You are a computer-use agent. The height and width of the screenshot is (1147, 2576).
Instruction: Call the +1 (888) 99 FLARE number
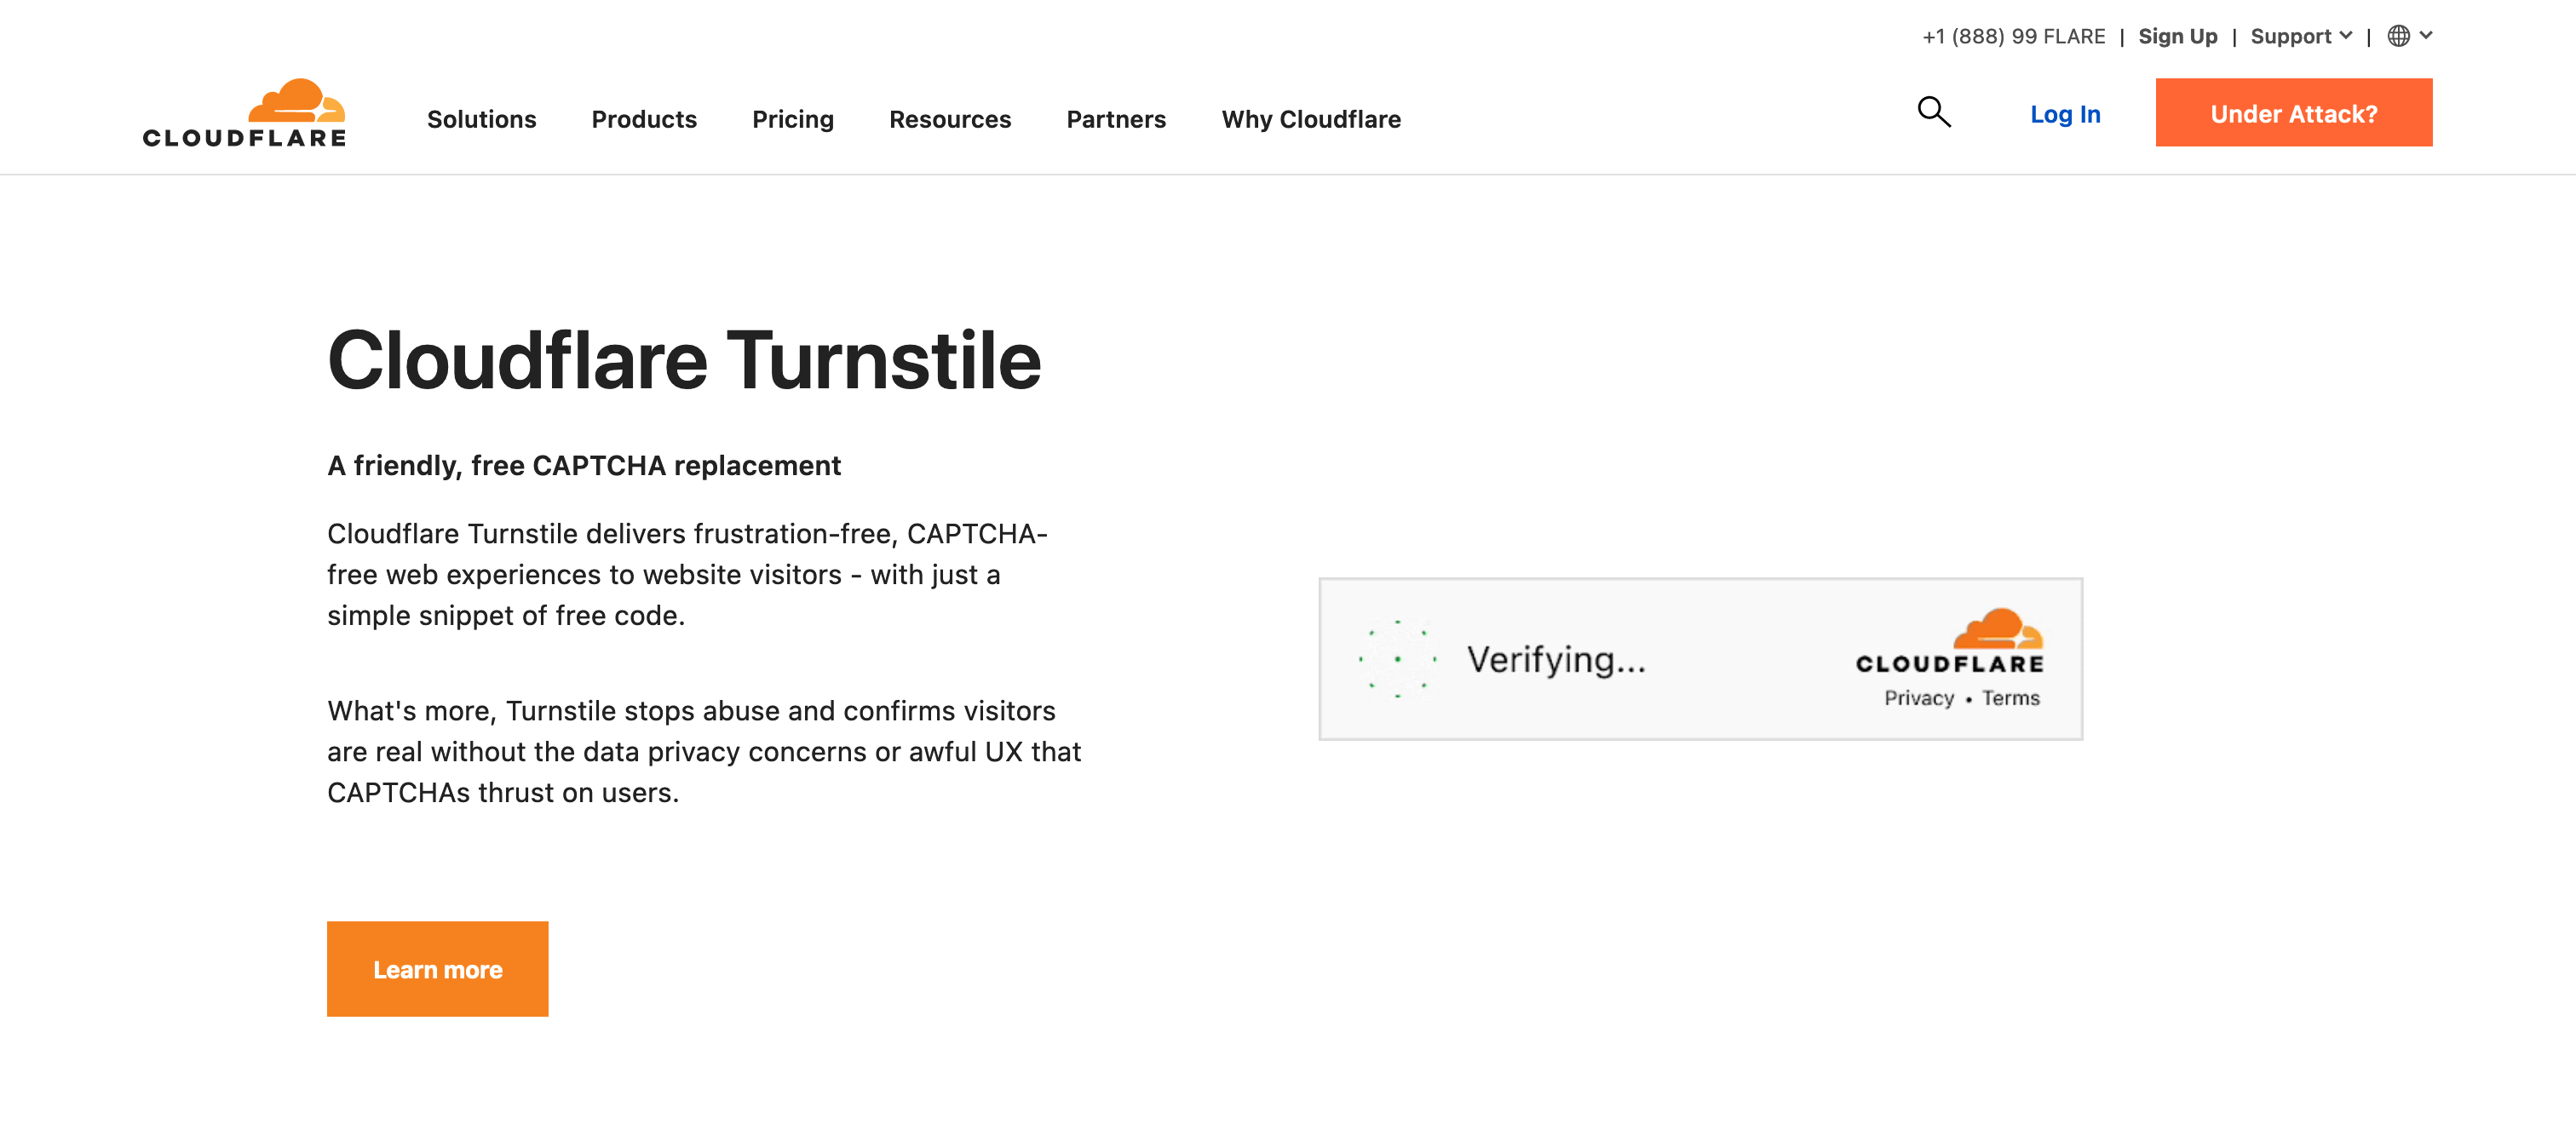[x=2012, y=36]
